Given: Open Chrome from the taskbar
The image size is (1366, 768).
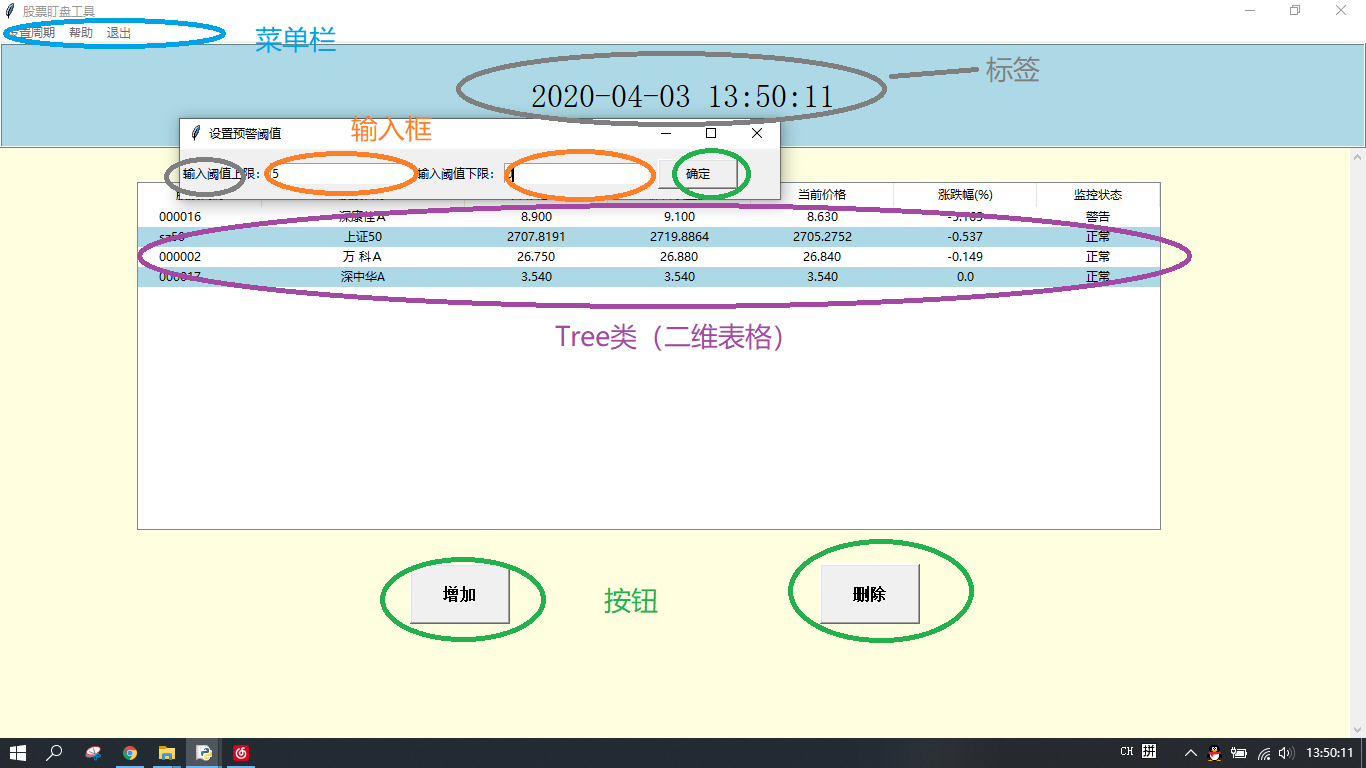Looking at the screenshot, I should pyautogui.click(x=130, y=753).
